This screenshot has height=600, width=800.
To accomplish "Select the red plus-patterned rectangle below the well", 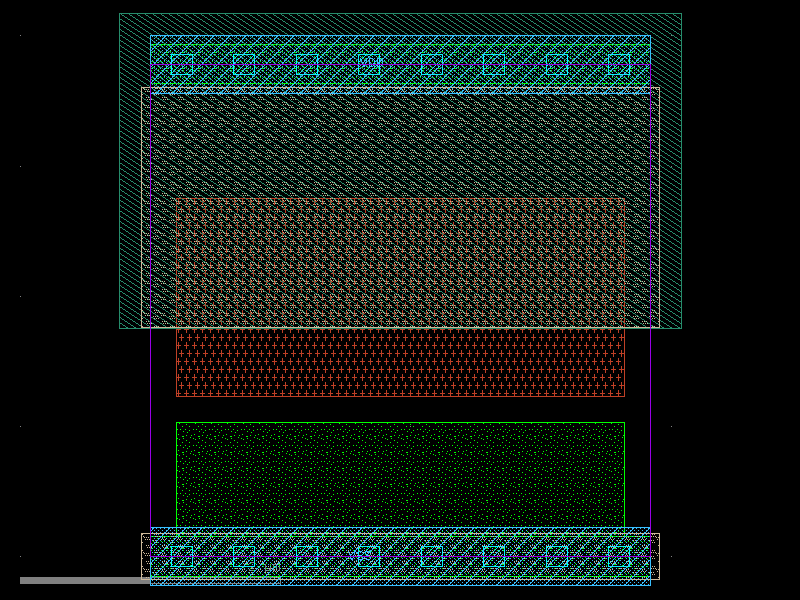I will pos(401,362).
